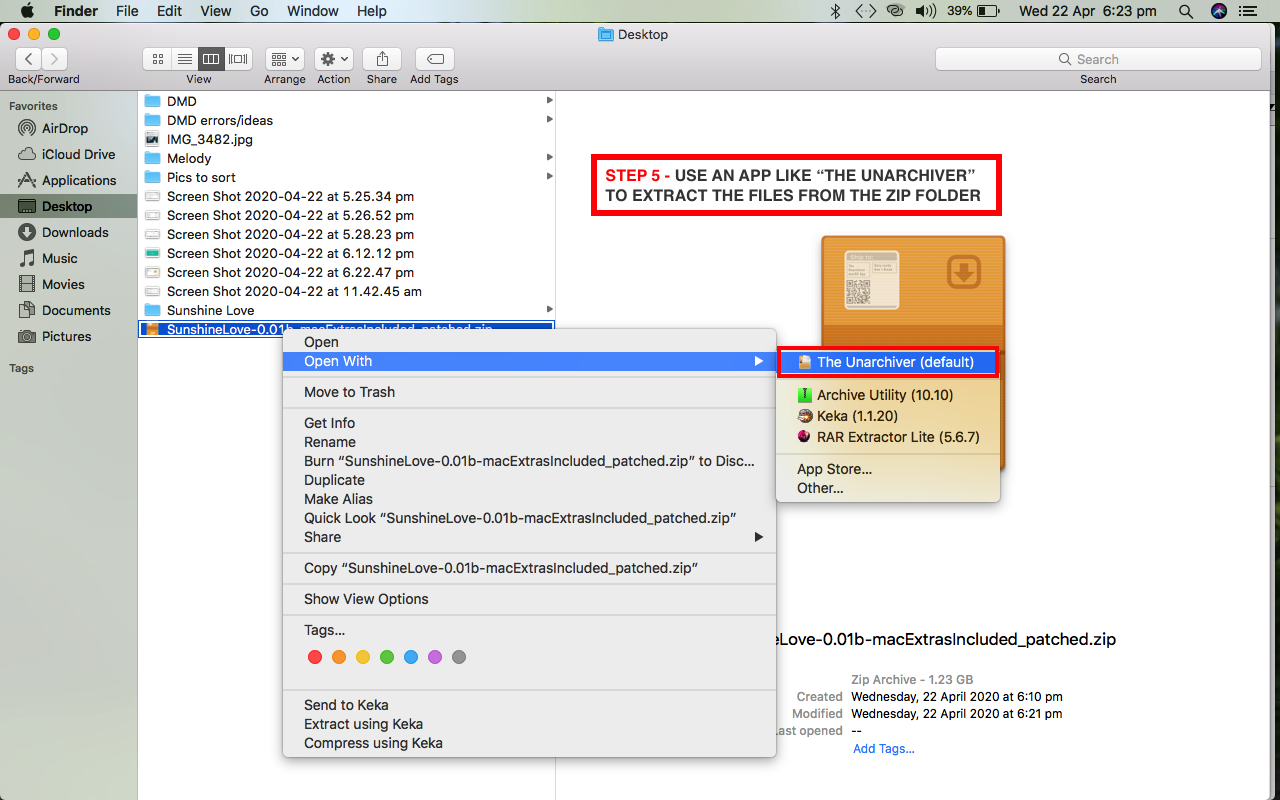Image resolution: width=1280 pixels, height=800 pixels.
Task: Click Move to Trash in context menu
Action: pyautogui.click(x=349, y=392)
